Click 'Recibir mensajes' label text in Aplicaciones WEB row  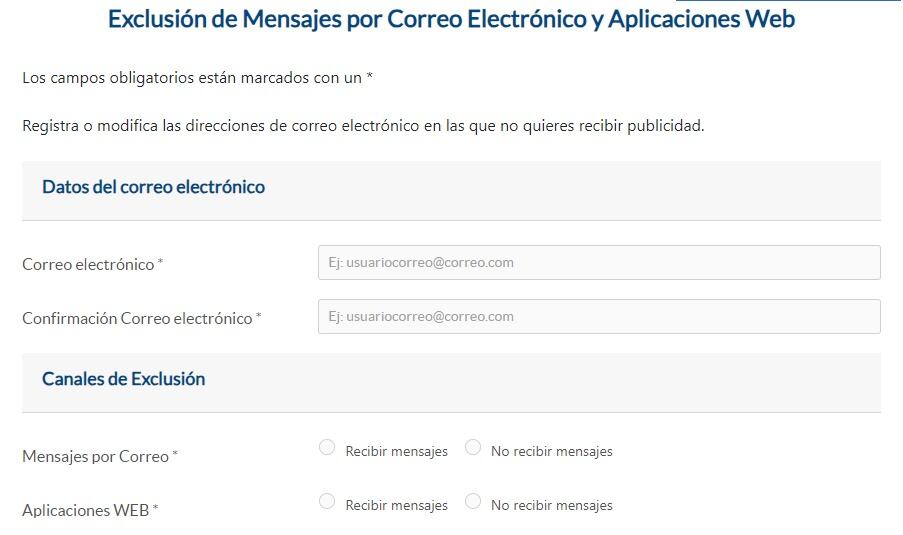click(396, 506)
